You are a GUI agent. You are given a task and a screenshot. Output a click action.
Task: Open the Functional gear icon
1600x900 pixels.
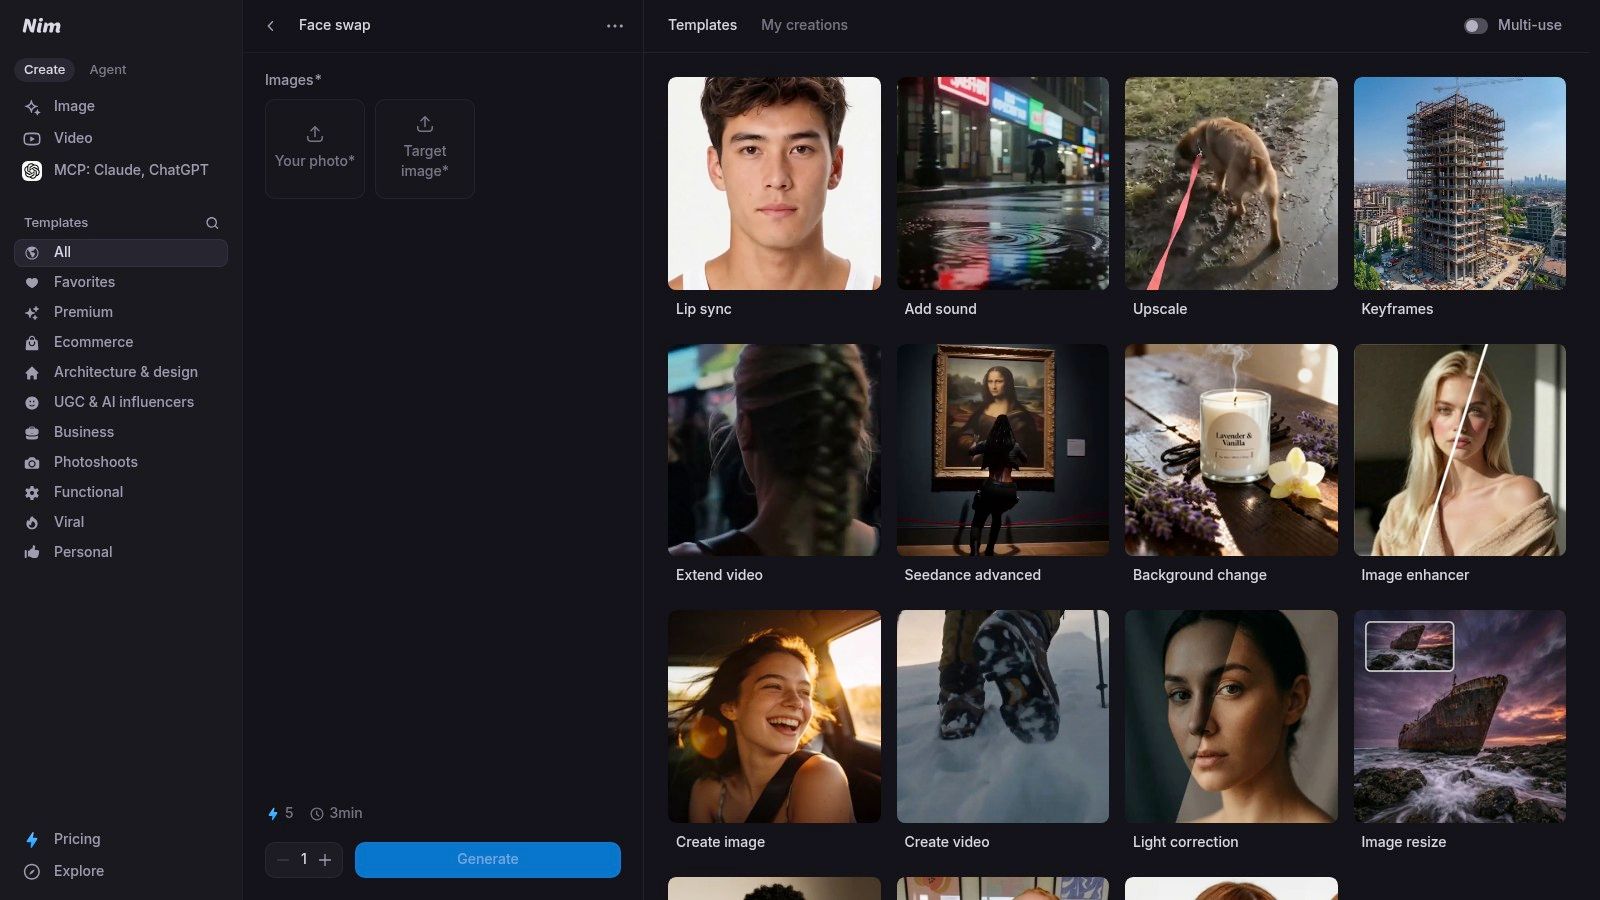(32, 493)
